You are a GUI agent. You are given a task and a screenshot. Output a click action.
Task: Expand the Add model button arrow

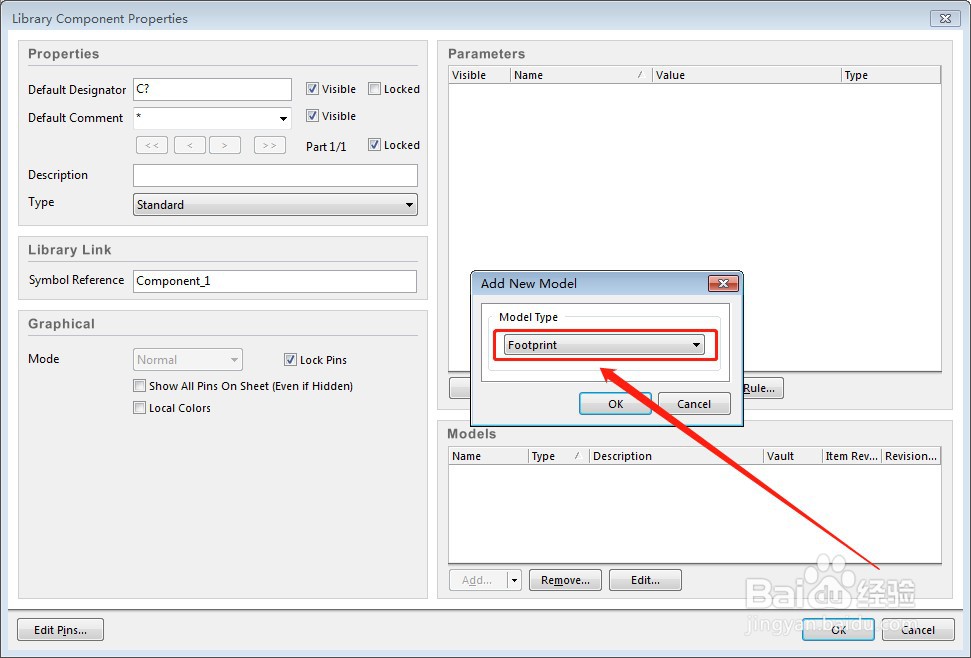coord(514,580)
